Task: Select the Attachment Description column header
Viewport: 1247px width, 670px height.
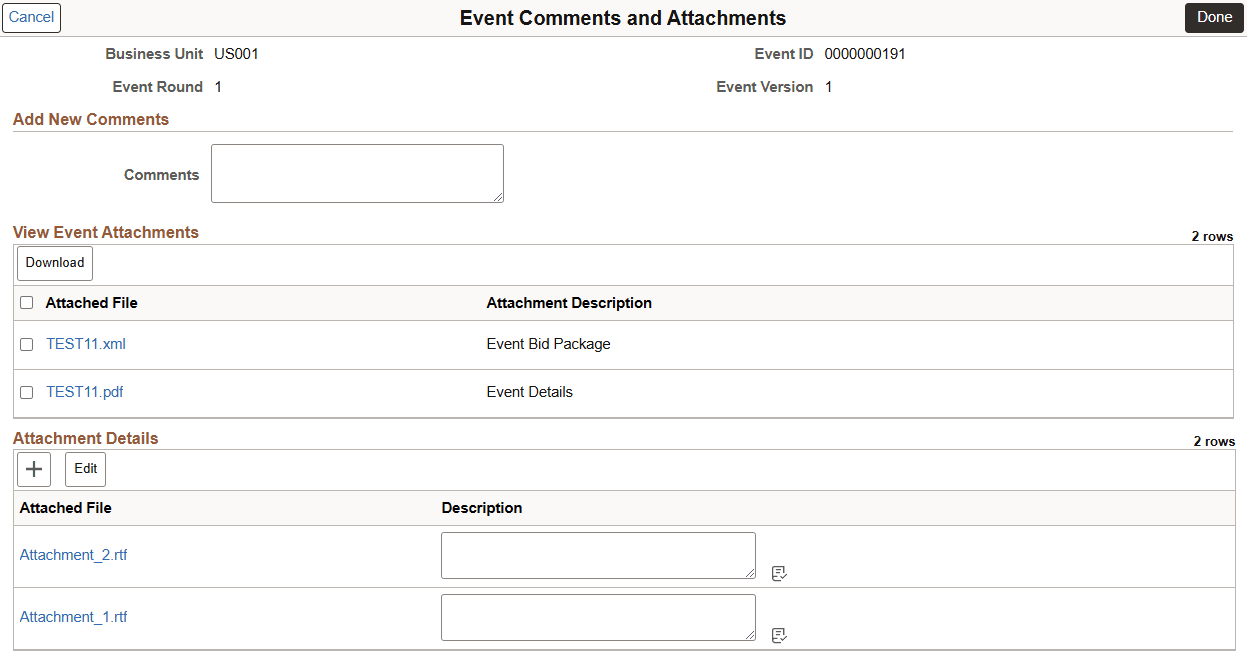Action: point(569,302)
